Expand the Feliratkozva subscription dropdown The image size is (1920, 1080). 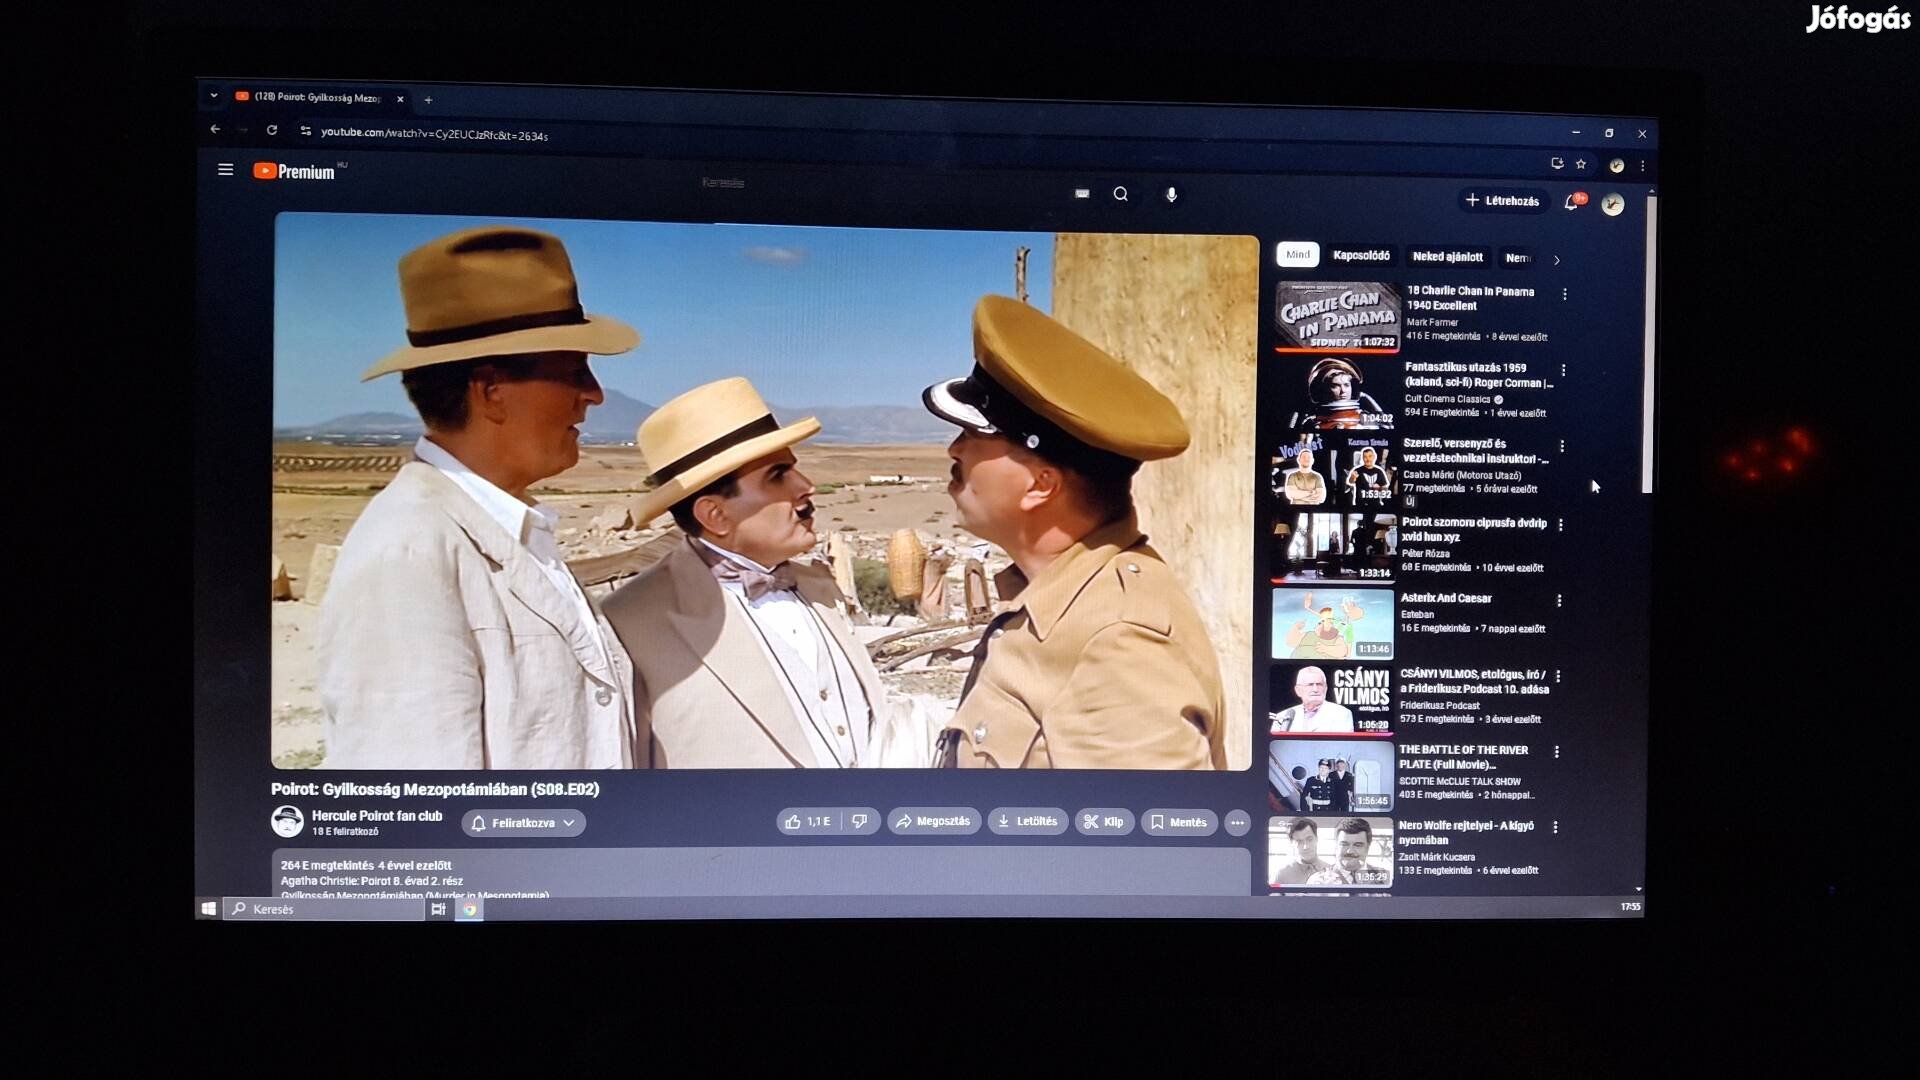click(x=523, y=823)
